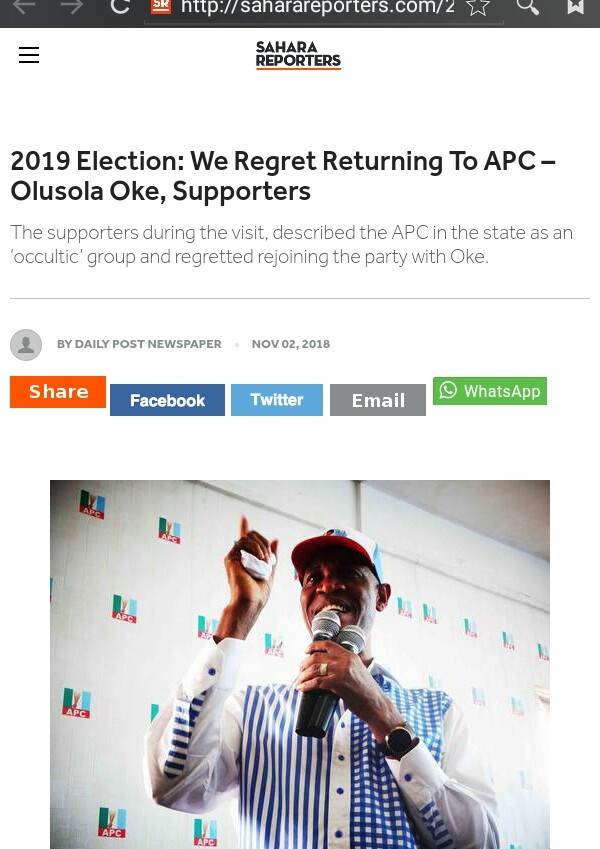Share the article on Twitter
The image size is (600, 849).
pos(277,400)
